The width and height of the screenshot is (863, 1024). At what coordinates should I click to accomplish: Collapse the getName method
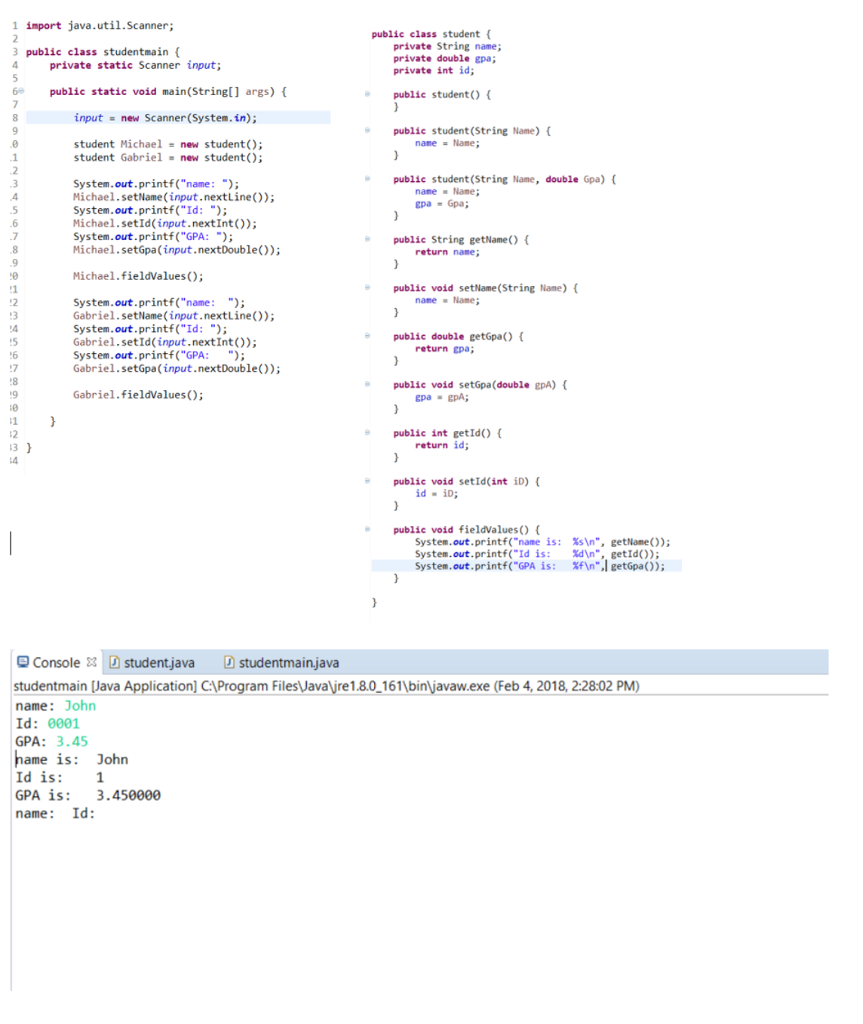[x=366, y=239]
